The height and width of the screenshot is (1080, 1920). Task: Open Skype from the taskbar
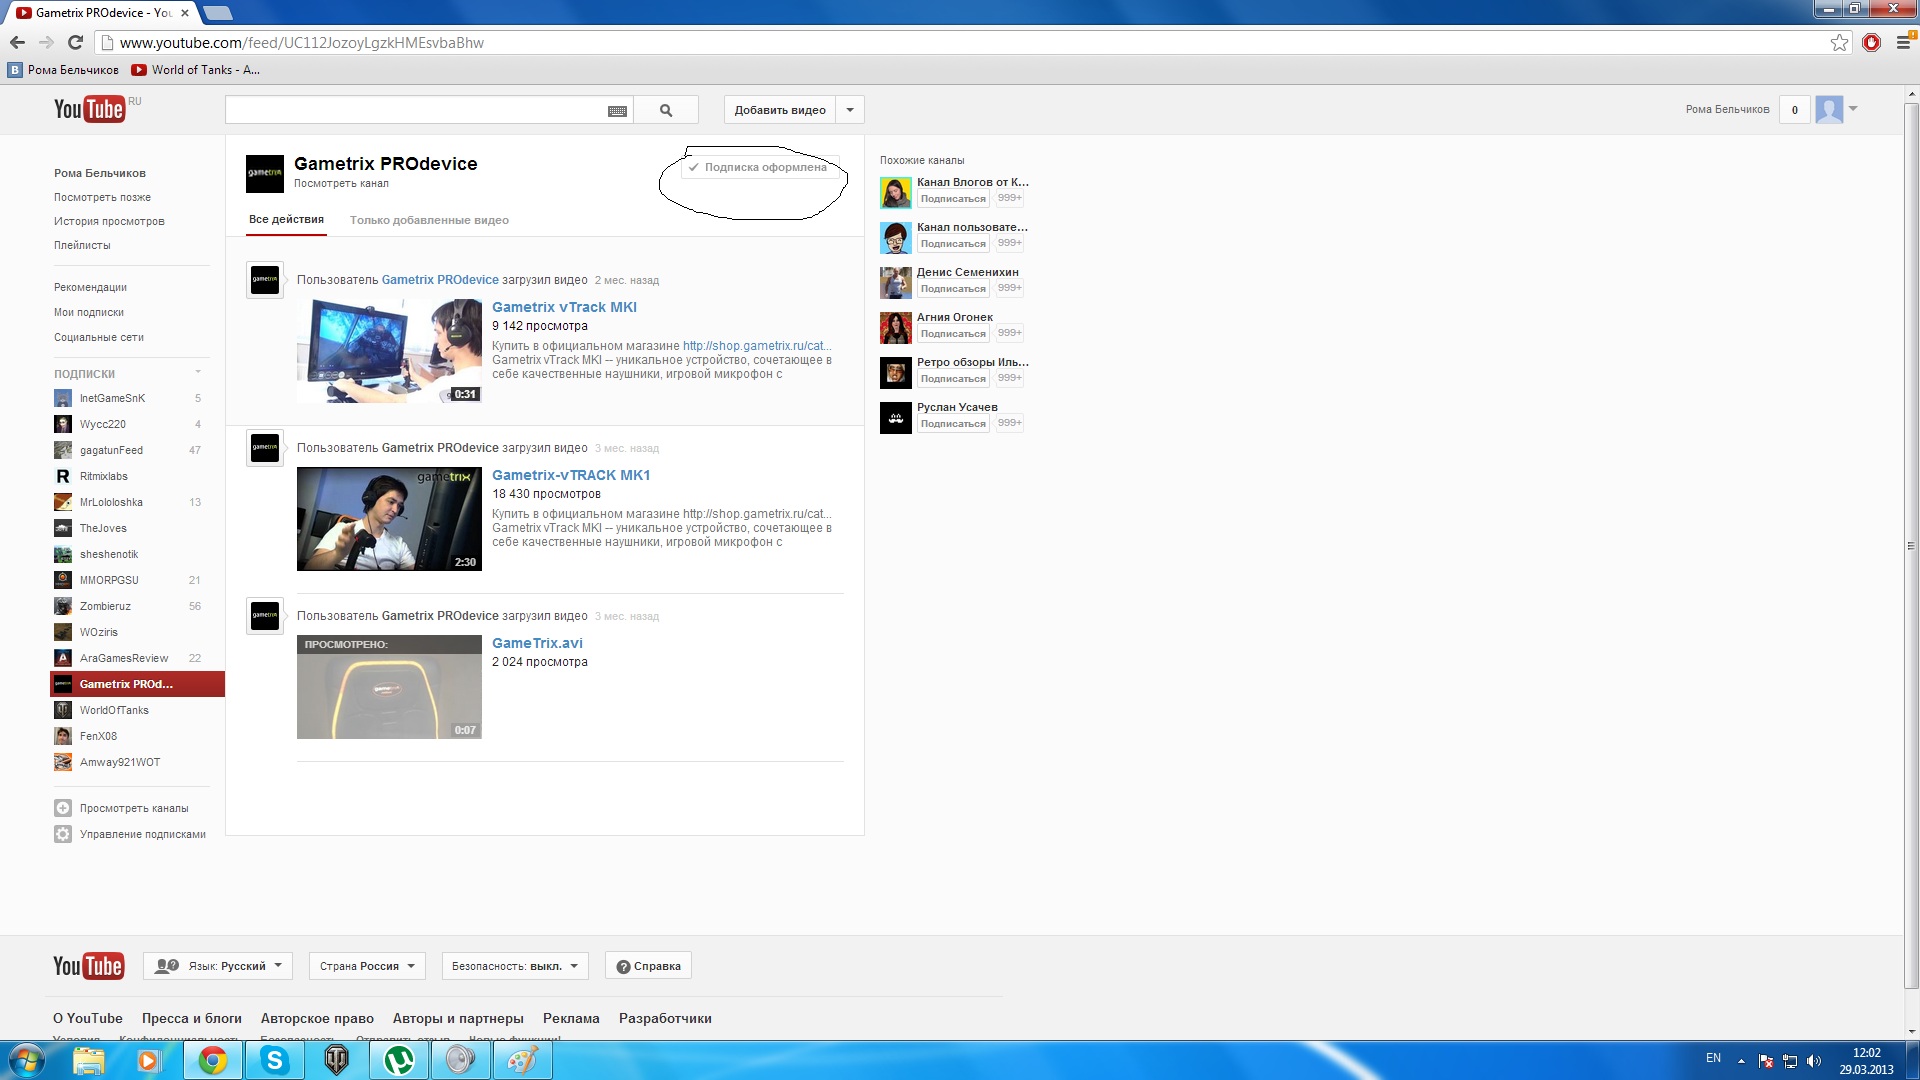(x=274, y=1060)
